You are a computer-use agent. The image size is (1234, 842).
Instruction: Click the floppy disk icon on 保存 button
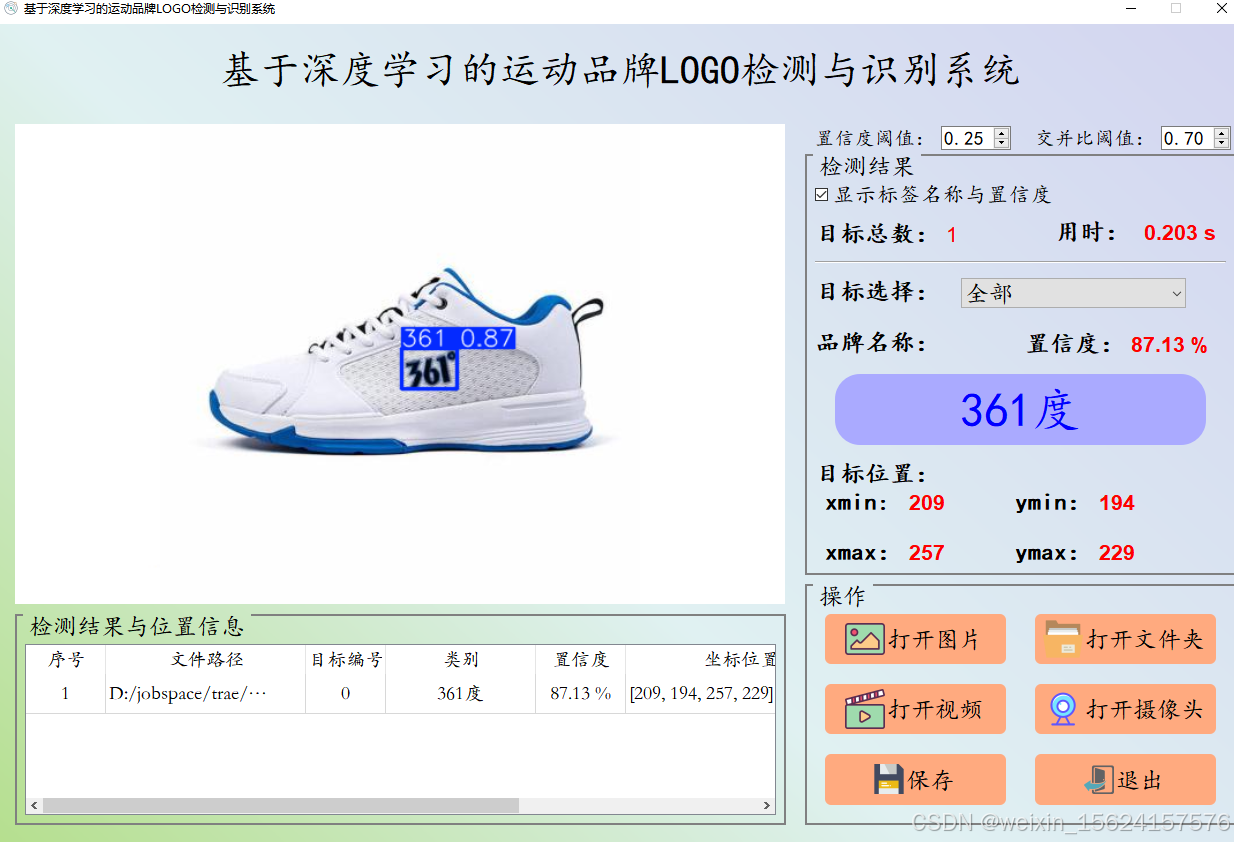889,779
